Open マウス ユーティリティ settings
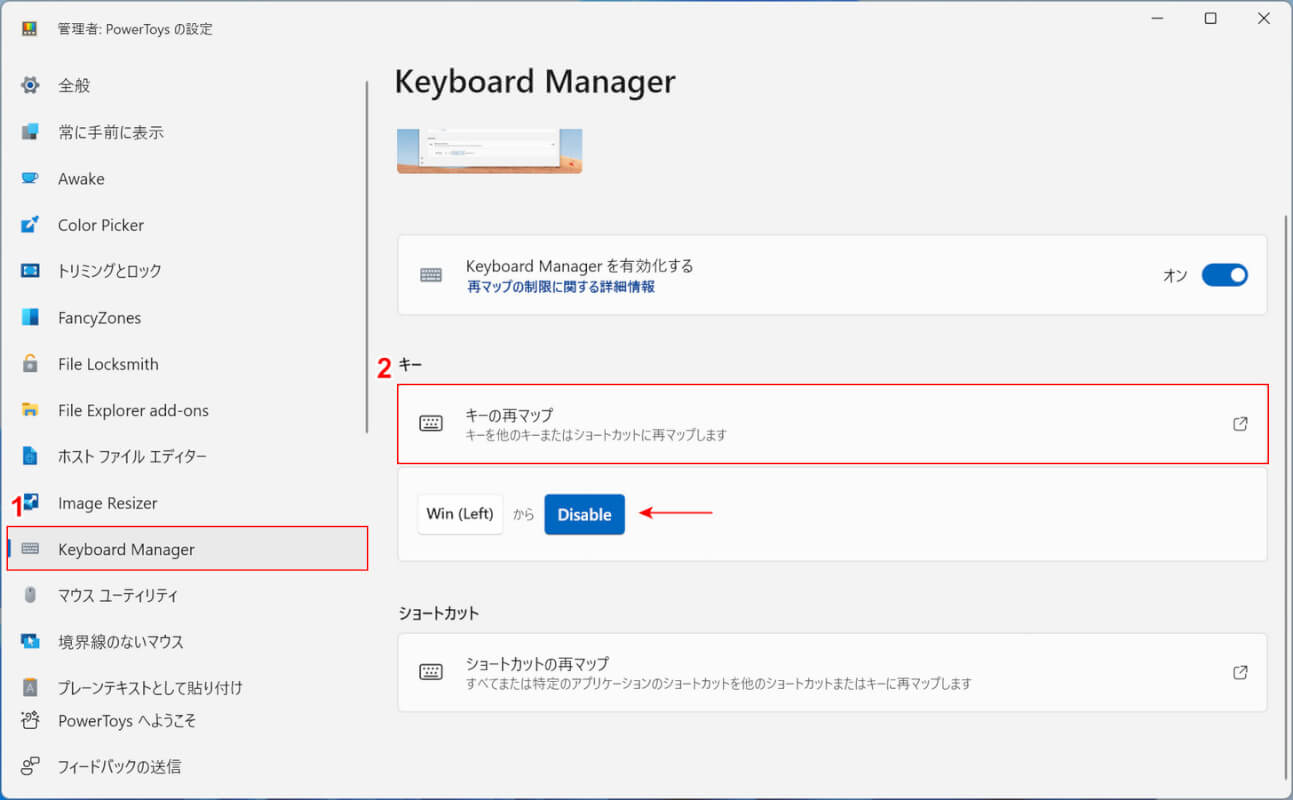The height and width of the screenshot is (800, 1293). (x=187, y=595)
